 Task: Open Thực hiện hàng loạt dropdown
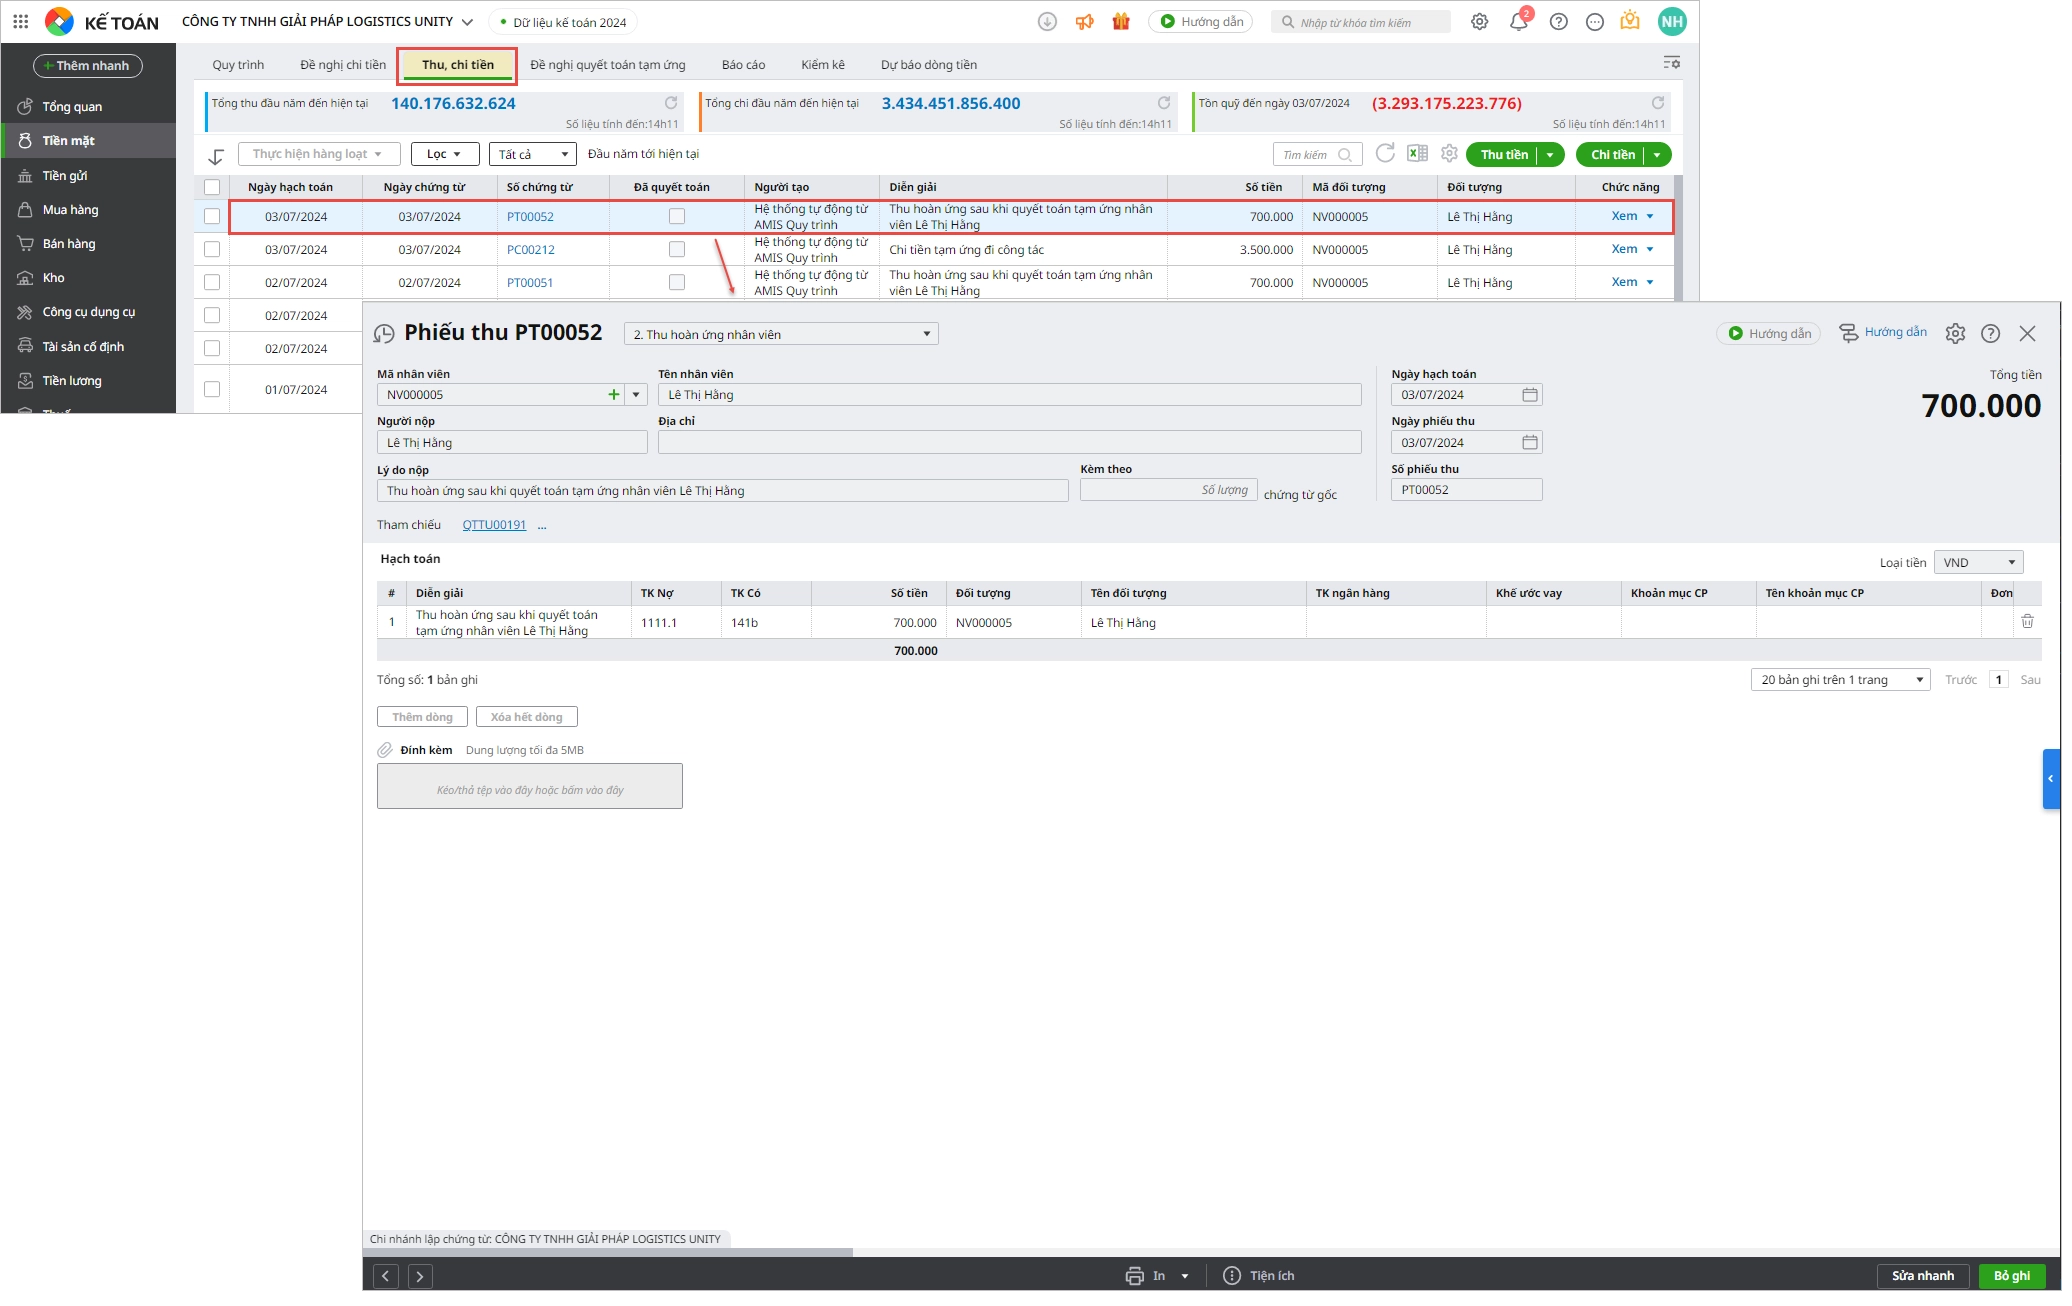tap(319, 154)
